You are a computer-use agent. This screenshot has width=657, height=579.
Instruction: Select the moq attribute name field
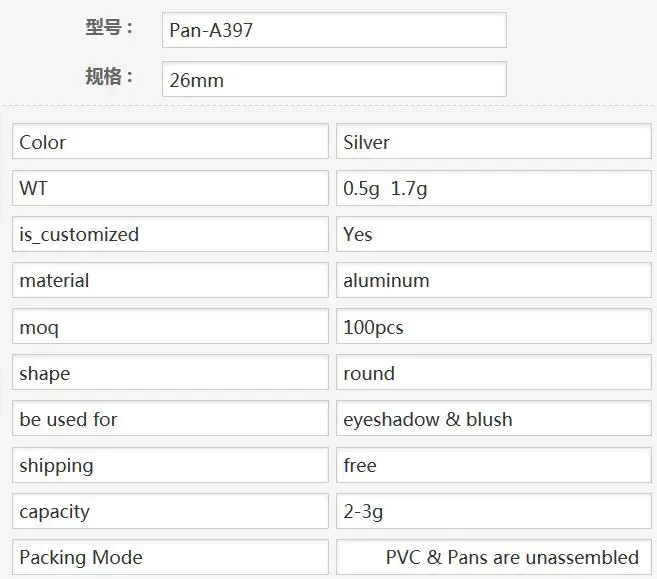click(x=170, y=327)
